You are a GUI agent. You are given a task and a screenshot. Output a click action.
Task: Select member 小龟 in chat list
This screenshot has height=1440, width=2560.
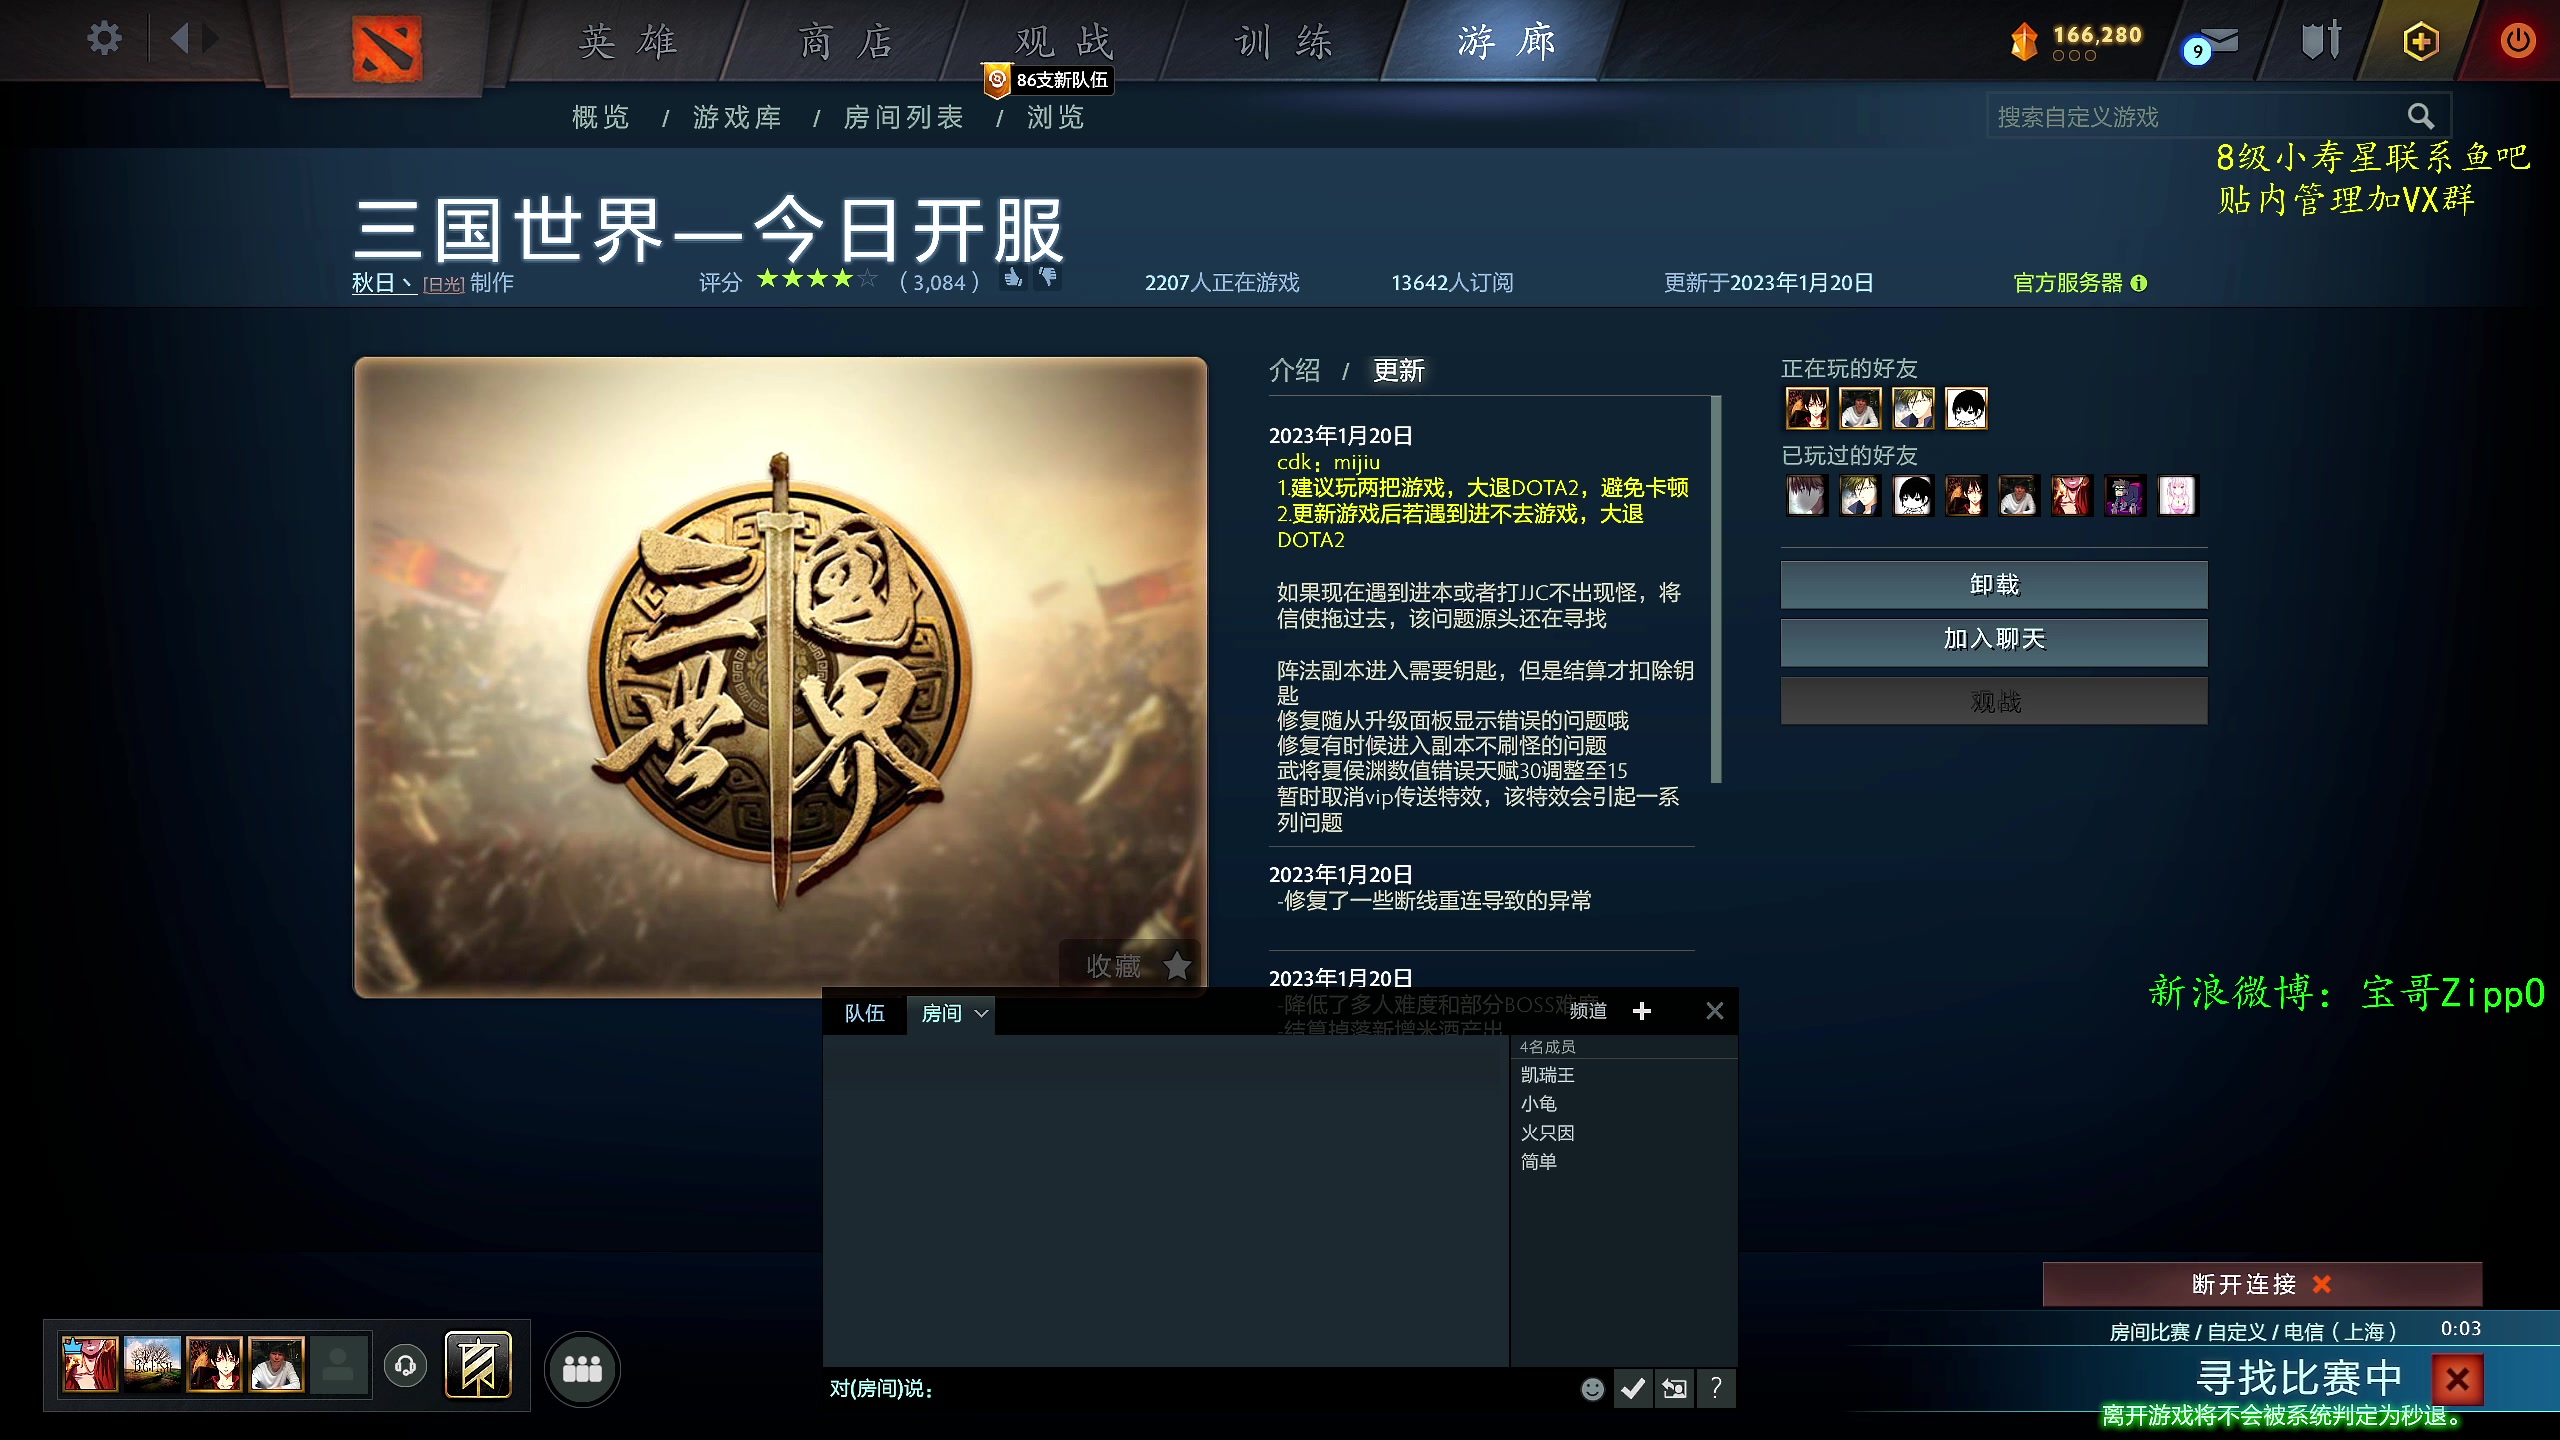pyautogui.click(x=1538, y=1104)
